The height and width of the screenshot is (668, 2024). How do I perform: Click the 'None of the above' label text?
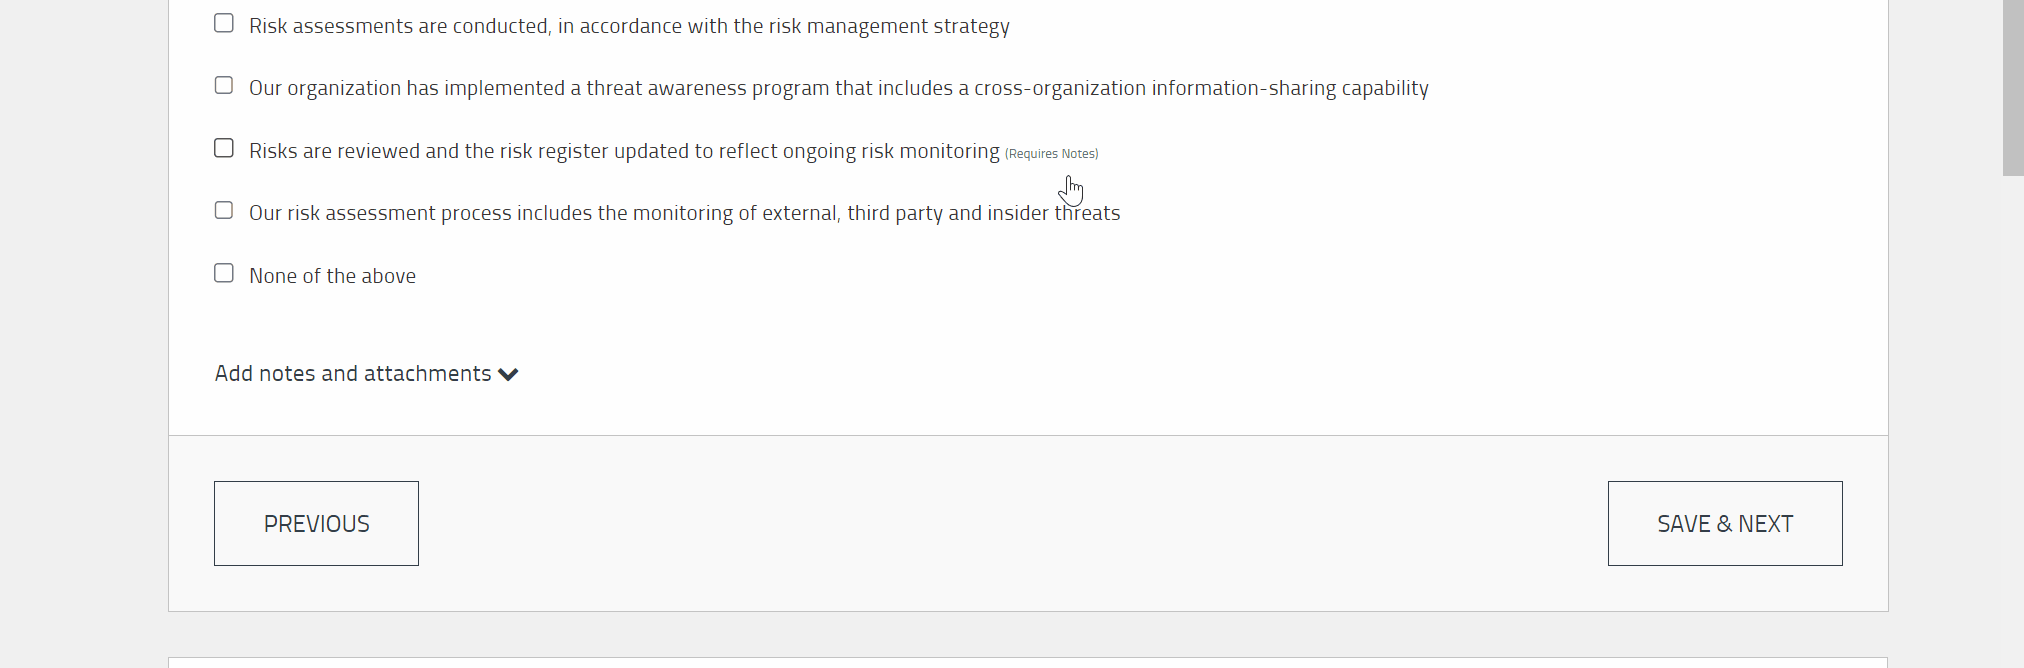tap(332, 276)
